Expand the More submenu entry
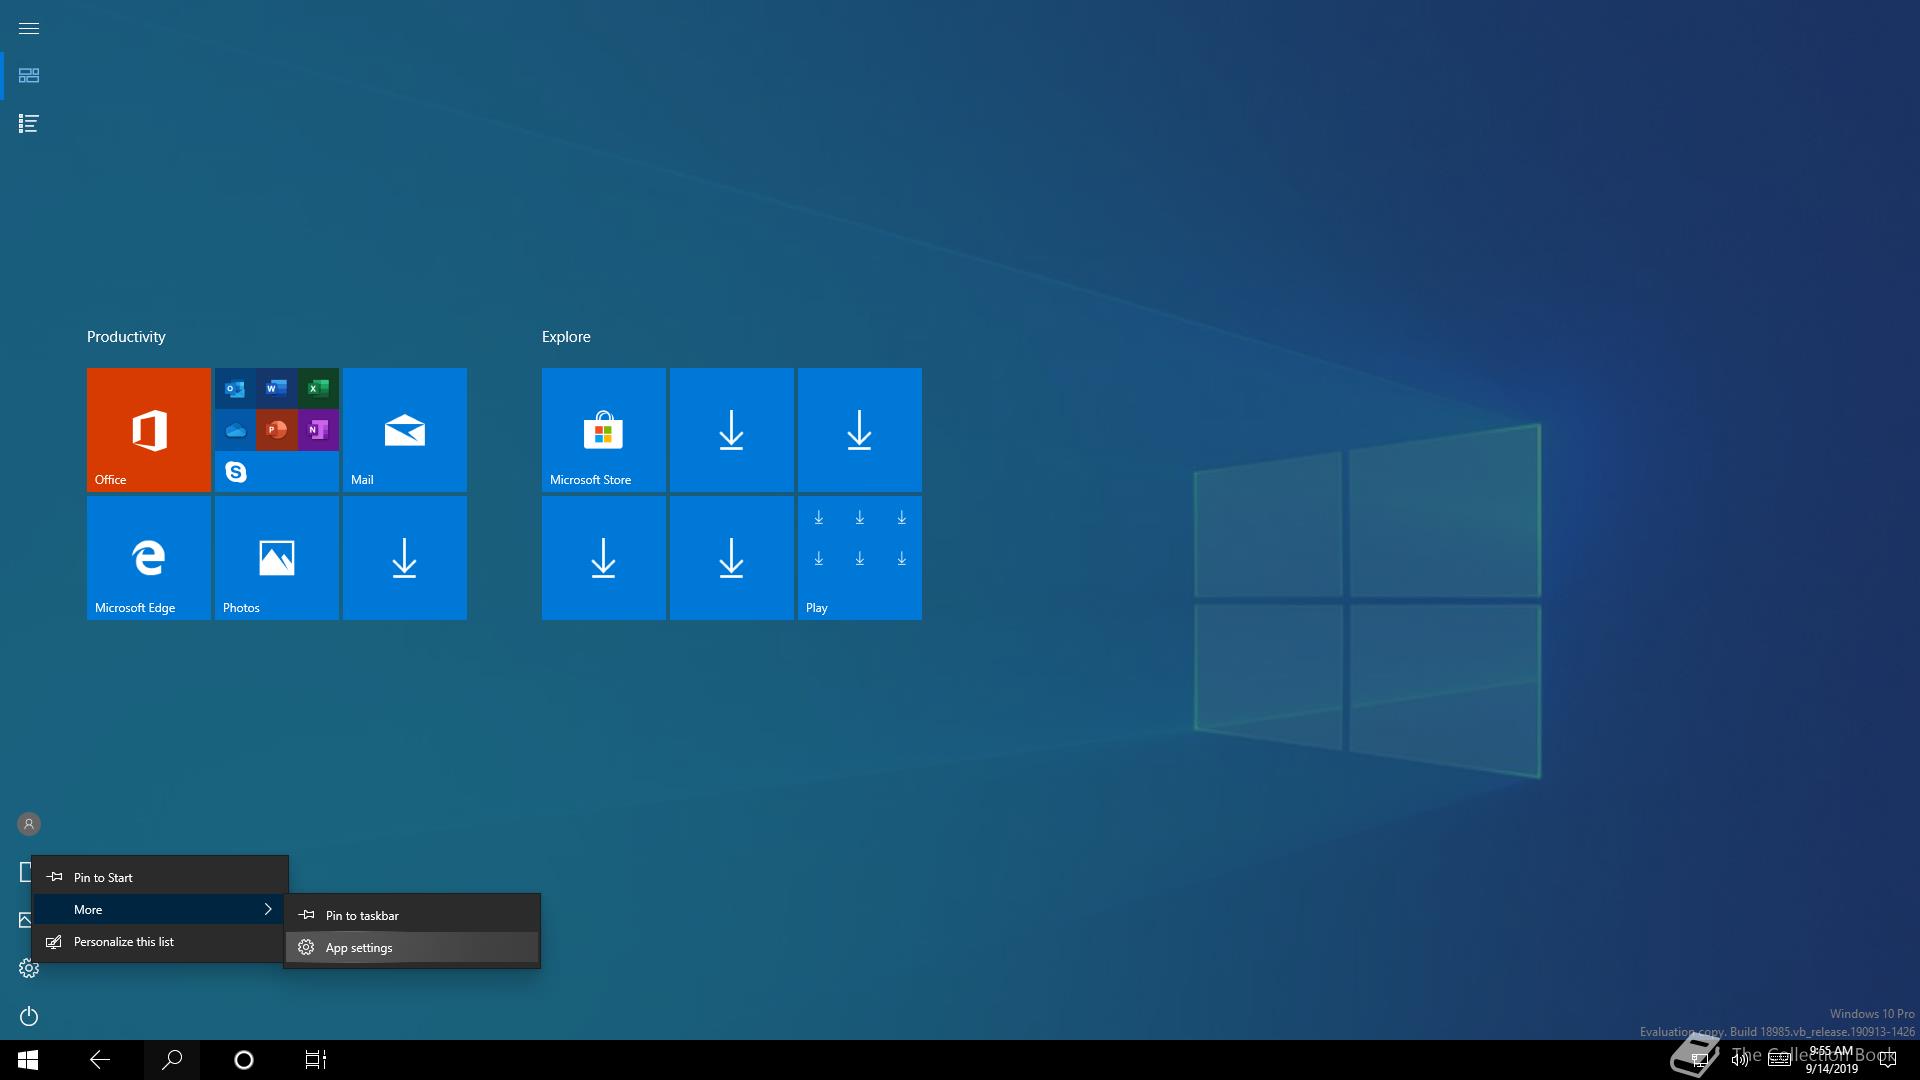Screen dimensions: 1920x1080 point(160,909)
